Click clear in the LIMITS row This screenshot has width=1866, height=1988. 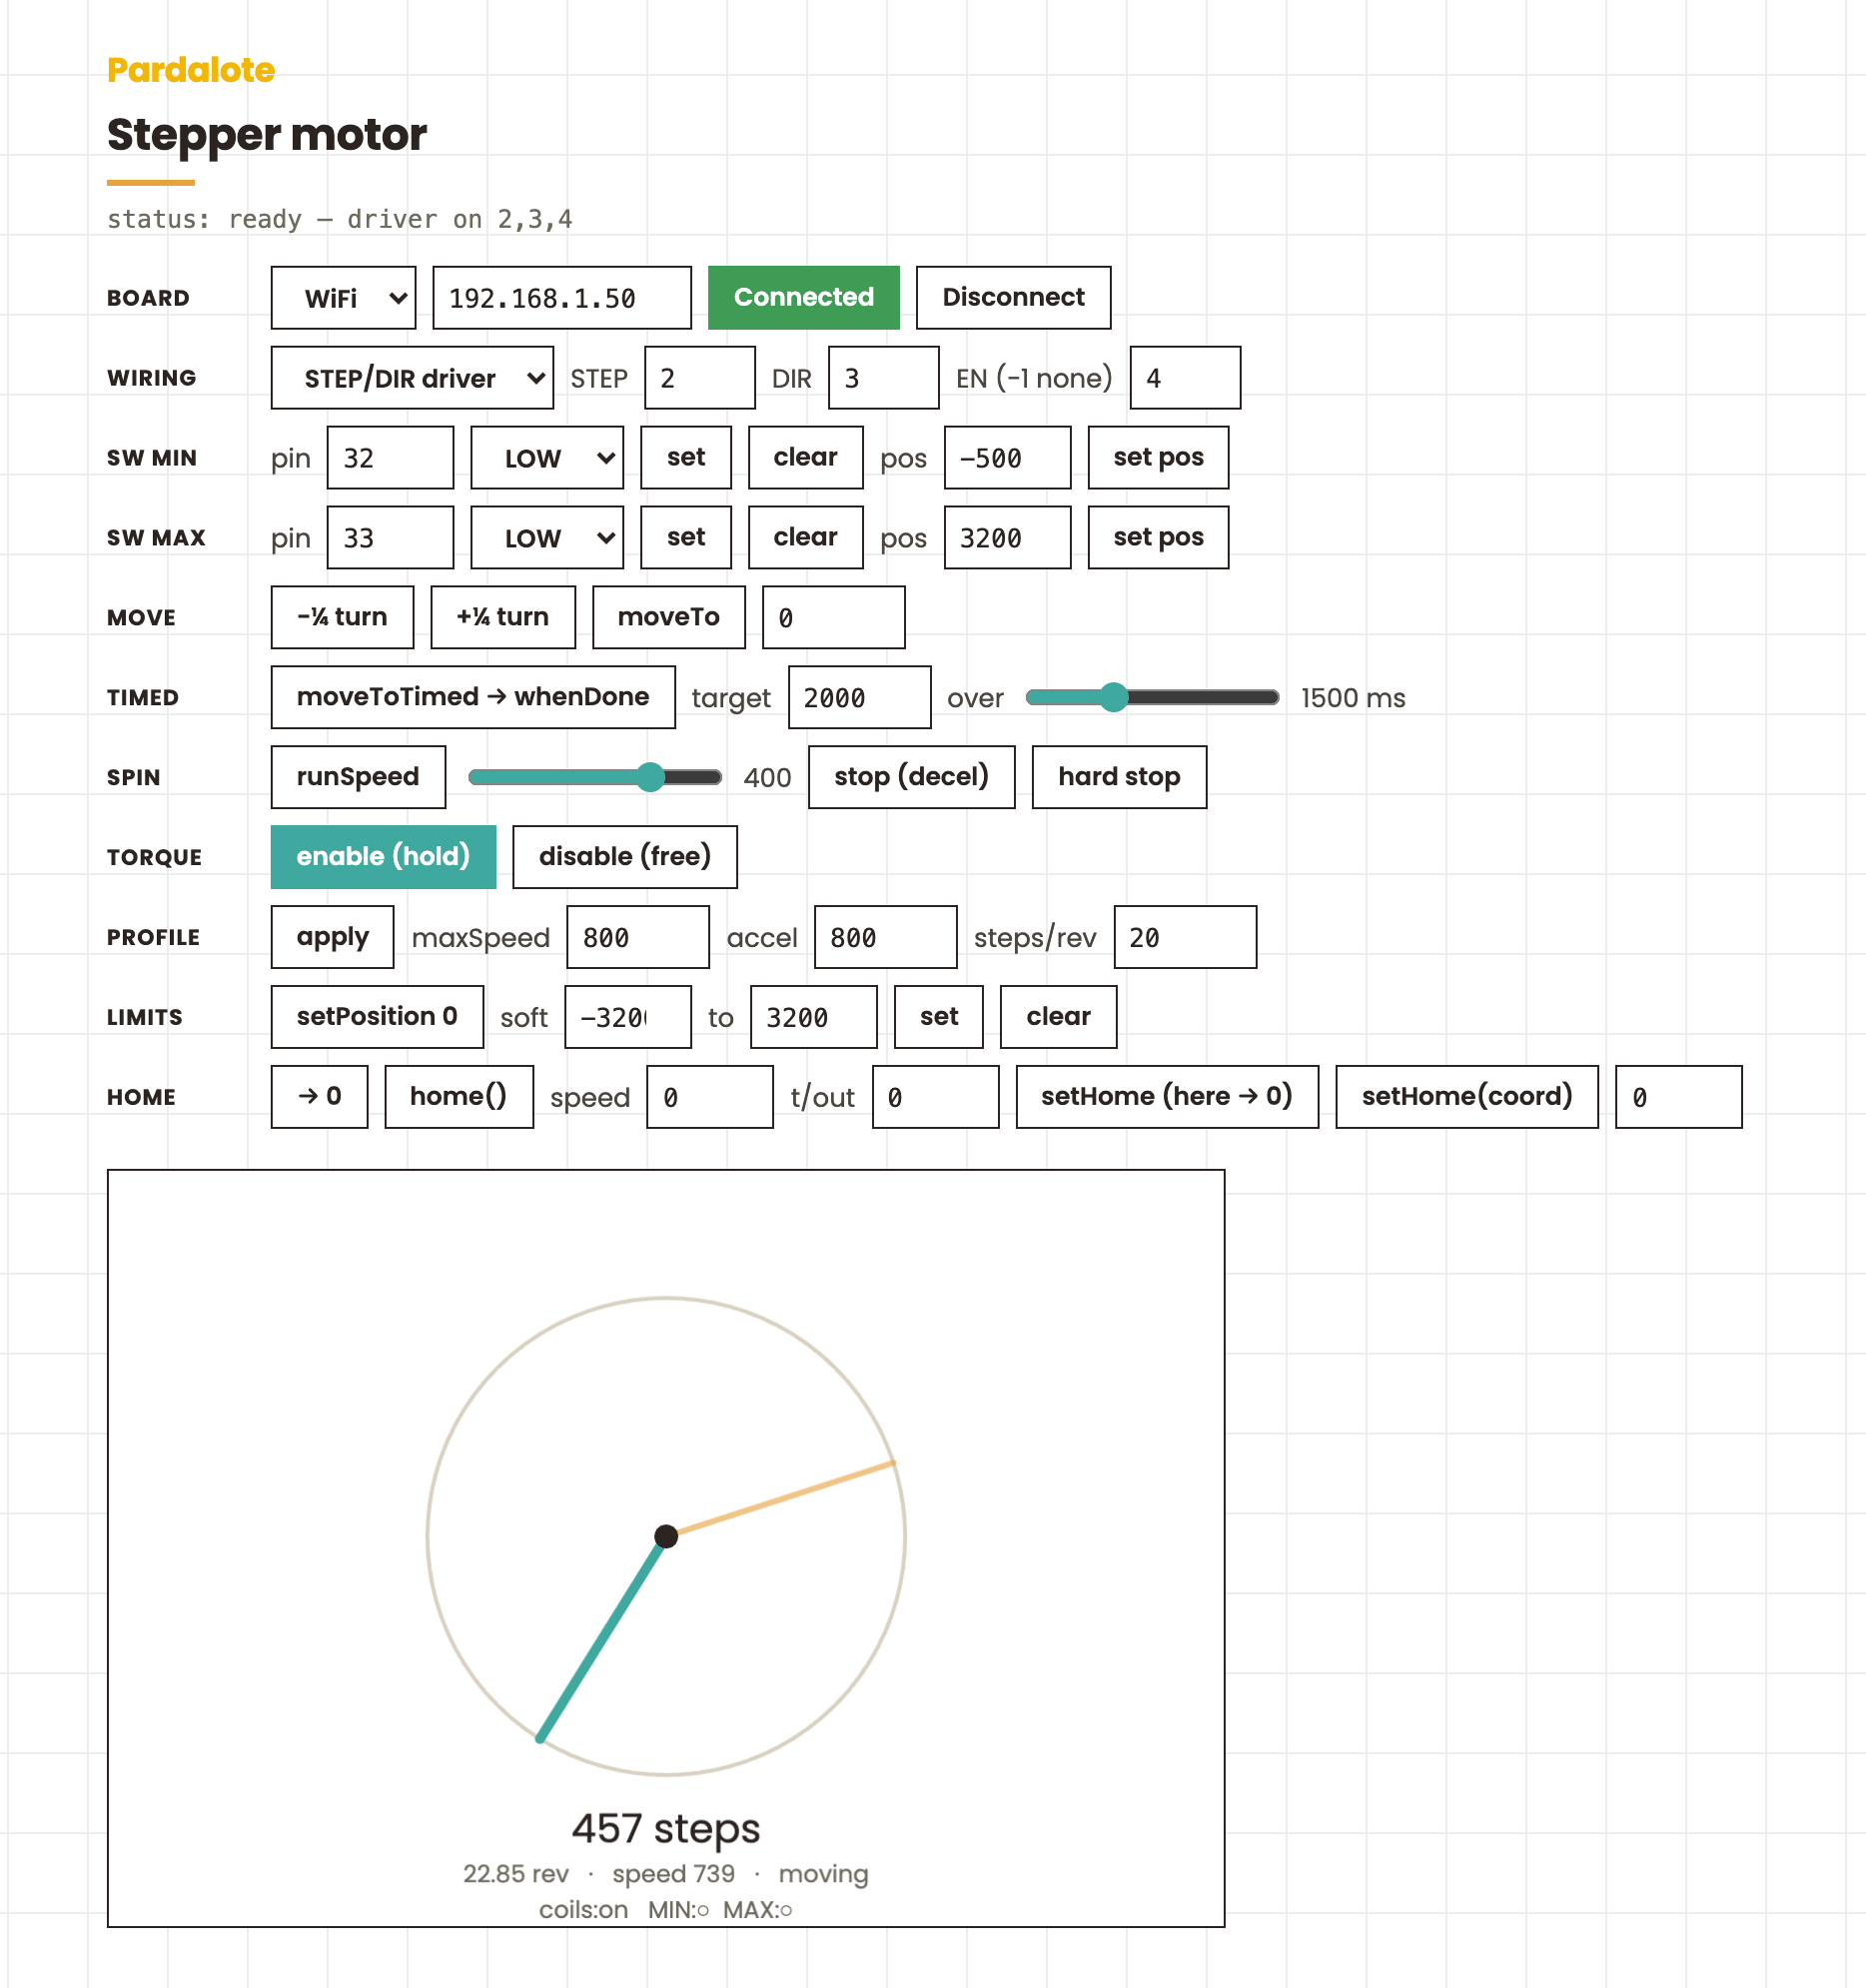pos(1058,1018)
